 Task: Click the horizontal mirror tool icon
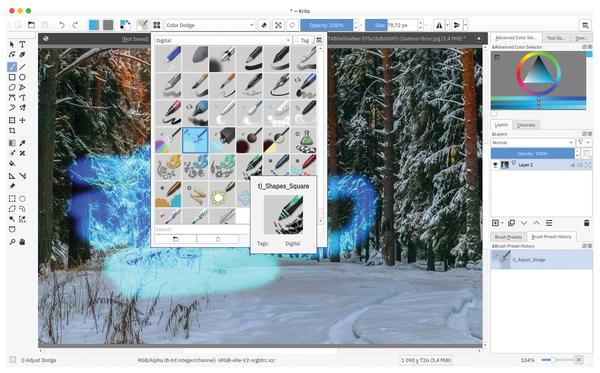click(439, 25)
